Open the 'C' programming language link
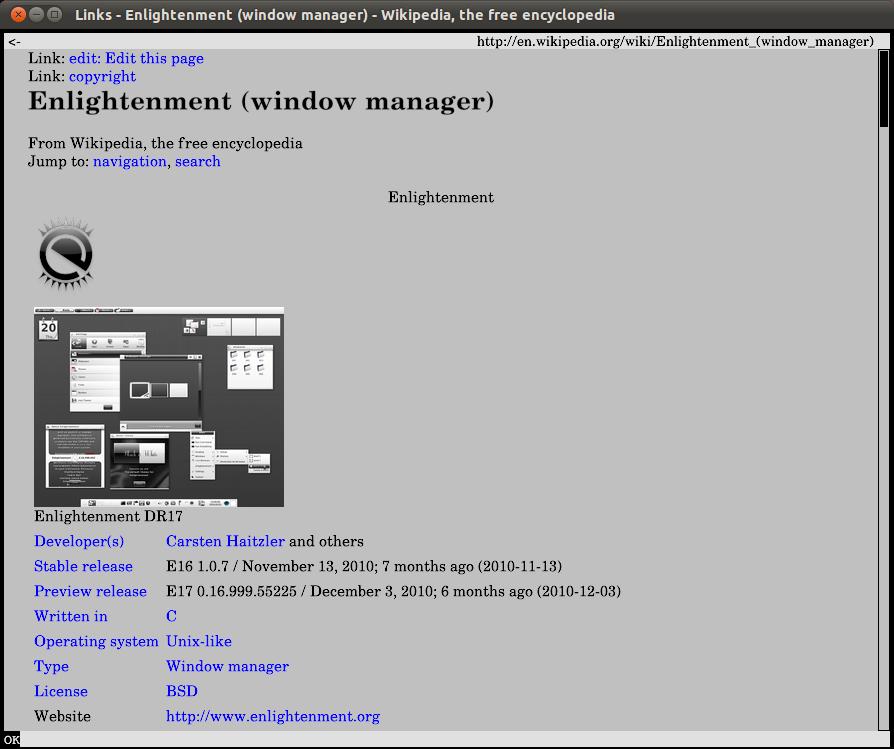894x749 pixels. click(171, 617)
